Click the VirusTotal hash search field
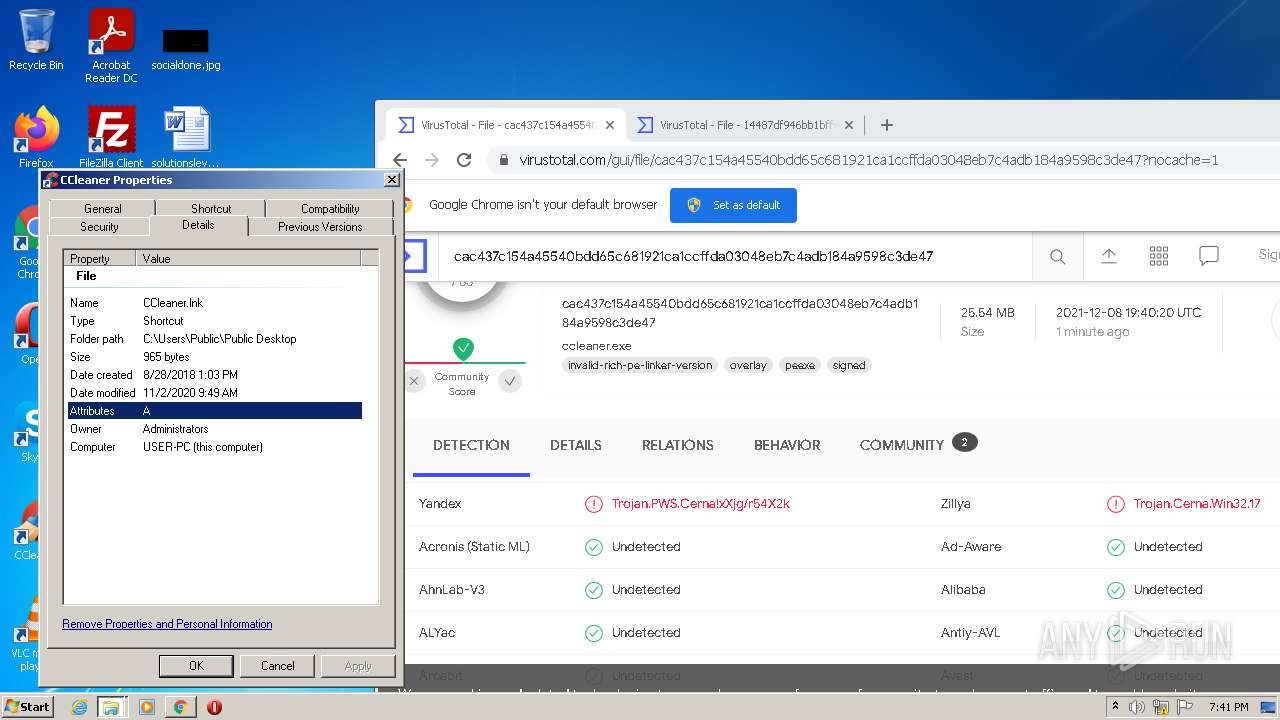This screenshot has height=720, width=1280. click(x=735, y=257)
